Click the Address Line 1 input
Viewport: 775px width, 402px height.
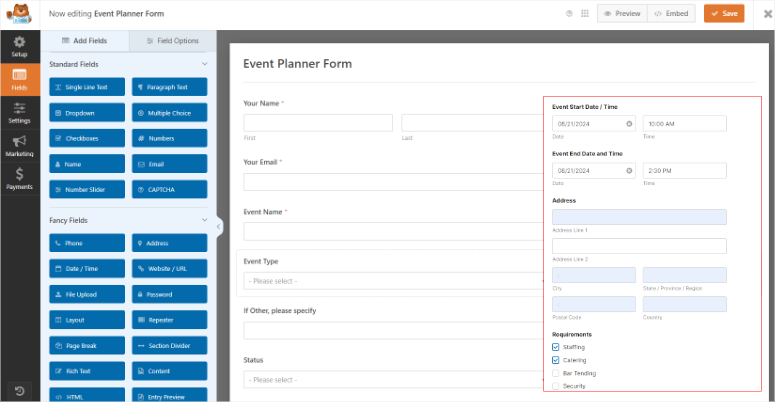[639, 217]
